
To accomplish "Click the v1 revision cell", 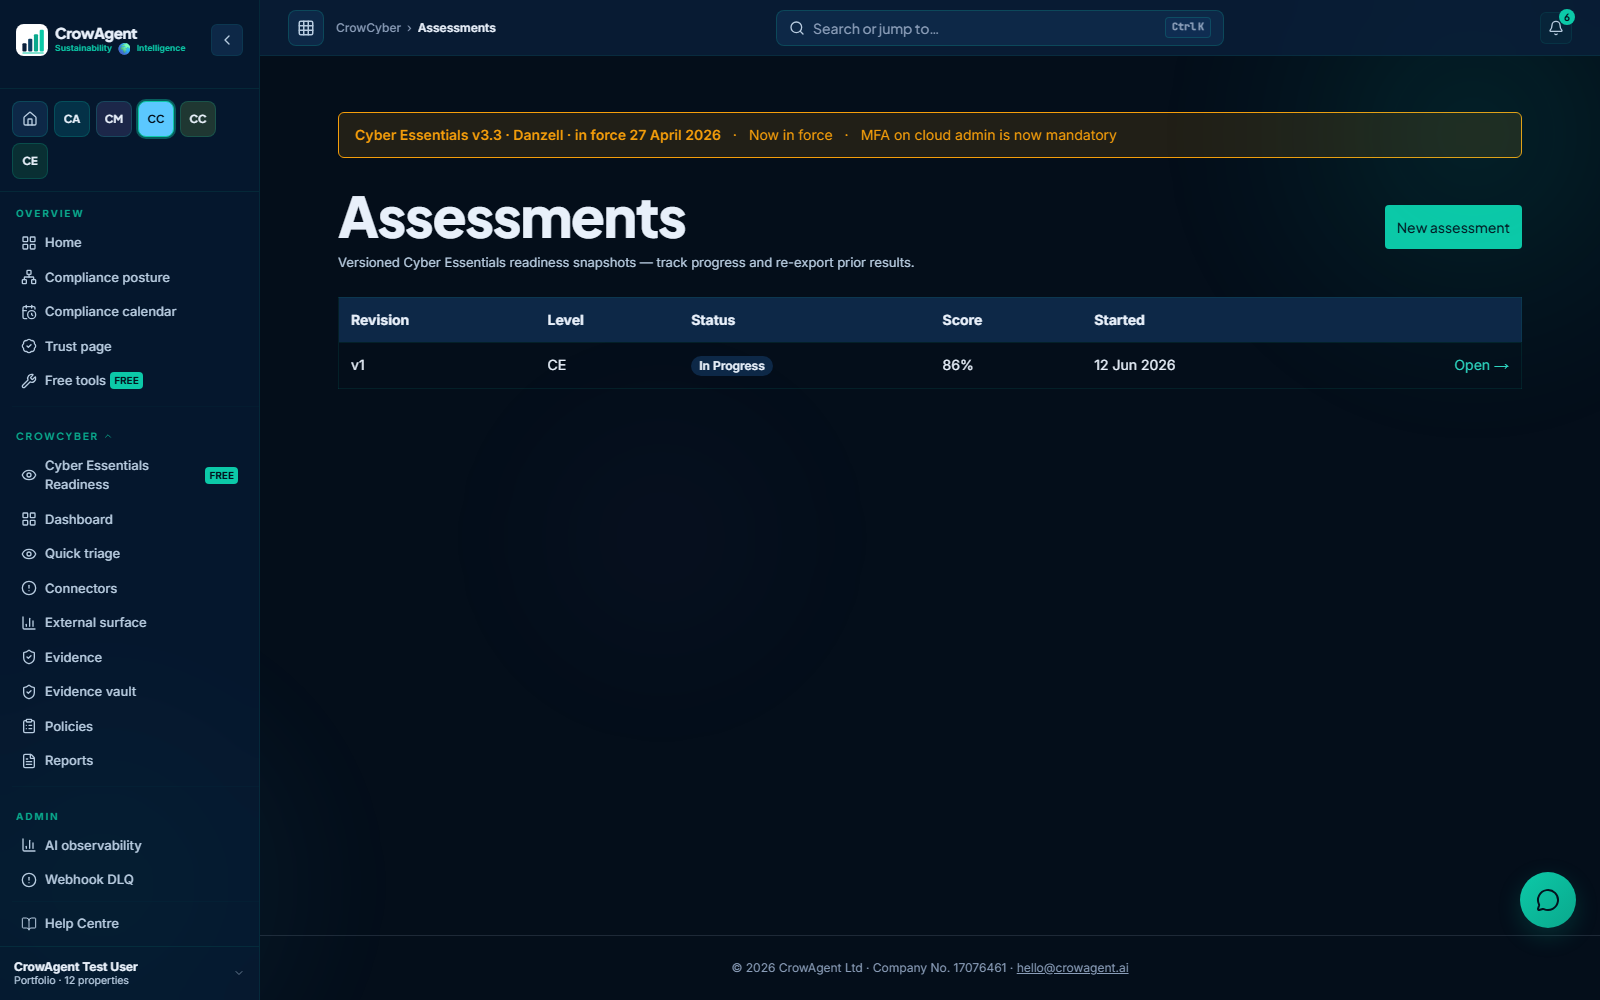I will tap(358, 366).
